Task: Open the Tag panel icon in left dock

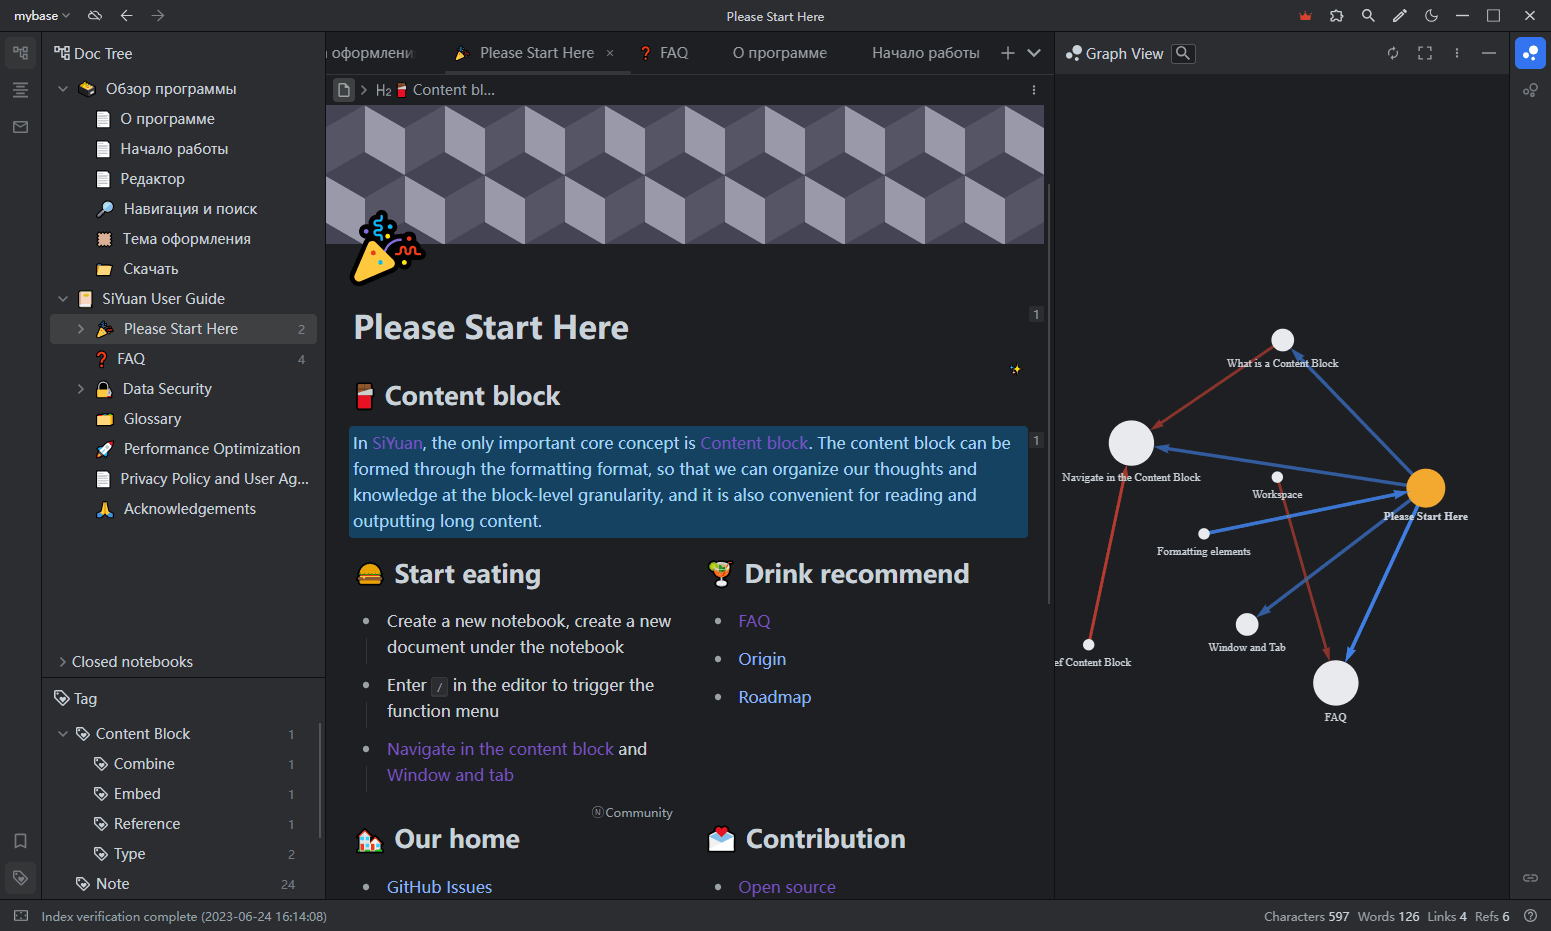Action: (x=20, y=878)
